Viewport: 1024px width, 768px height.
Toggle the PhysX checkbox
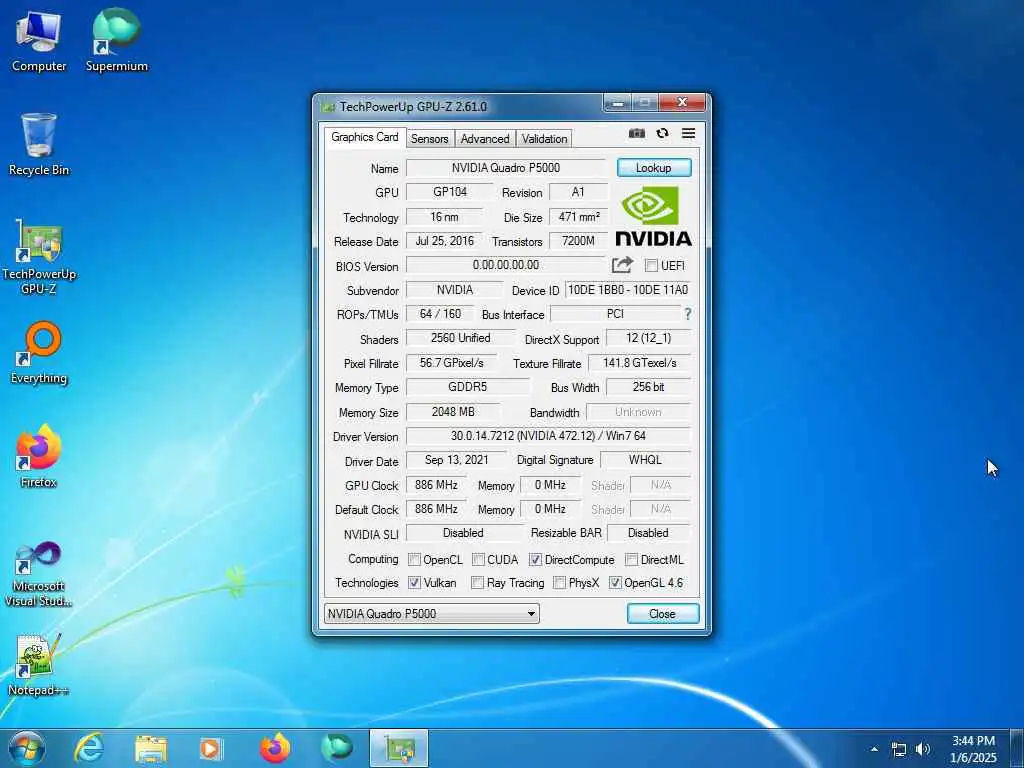[x=559, y=583]
